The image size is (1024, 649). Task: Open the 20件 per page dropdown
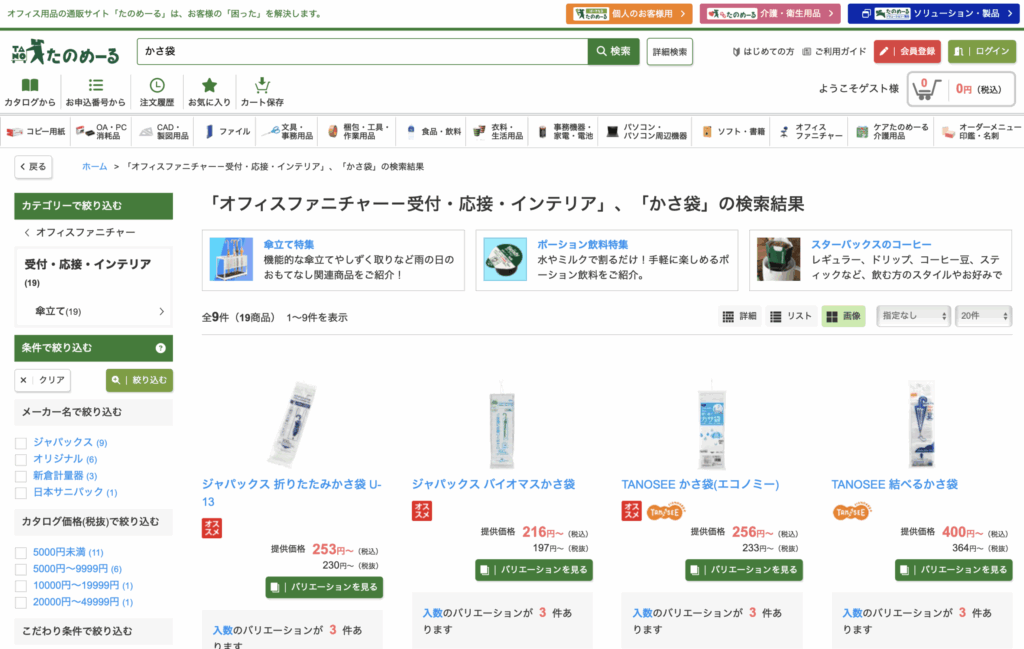(x=983, y=316)
